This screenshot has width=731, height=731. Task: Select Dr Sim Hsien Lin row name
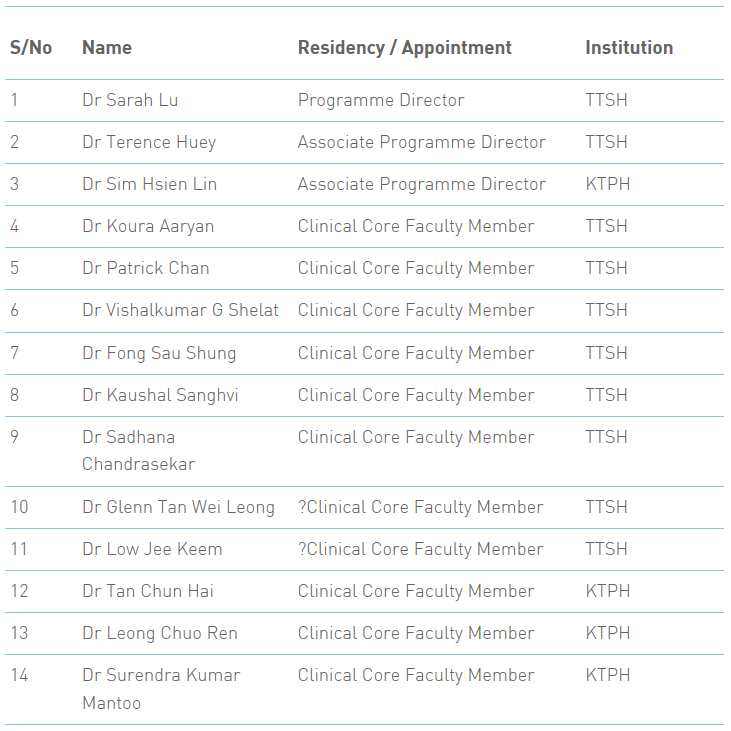click(150, 184)
